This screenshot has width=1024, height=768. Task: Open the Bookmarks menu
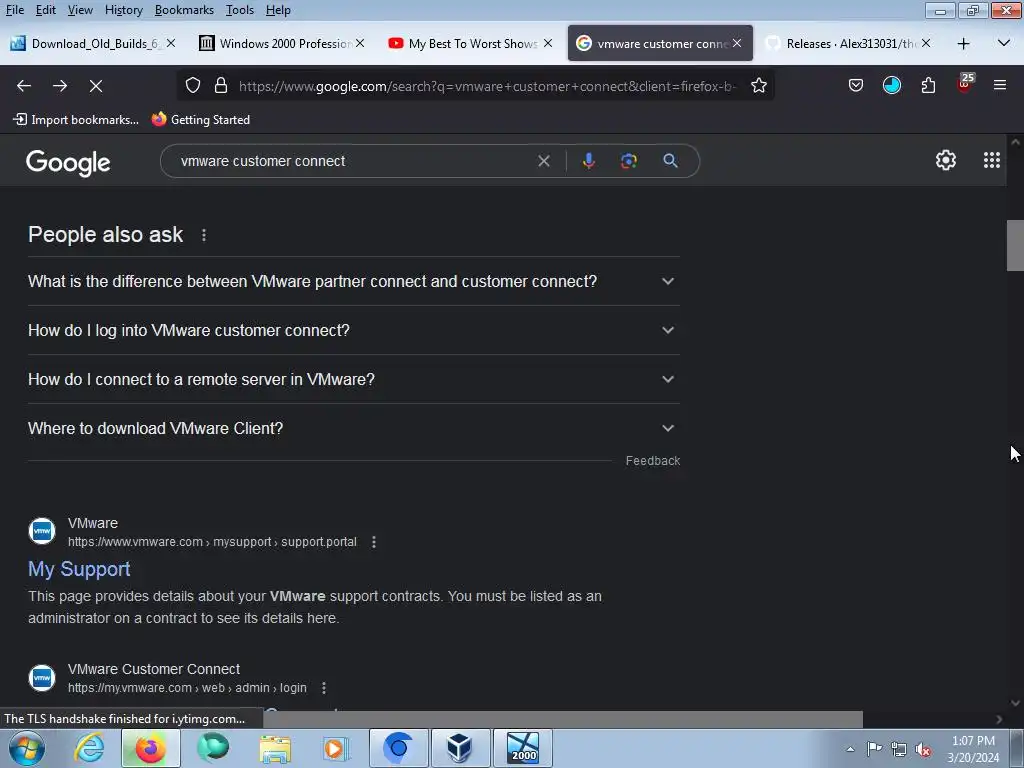coord(184,10)
